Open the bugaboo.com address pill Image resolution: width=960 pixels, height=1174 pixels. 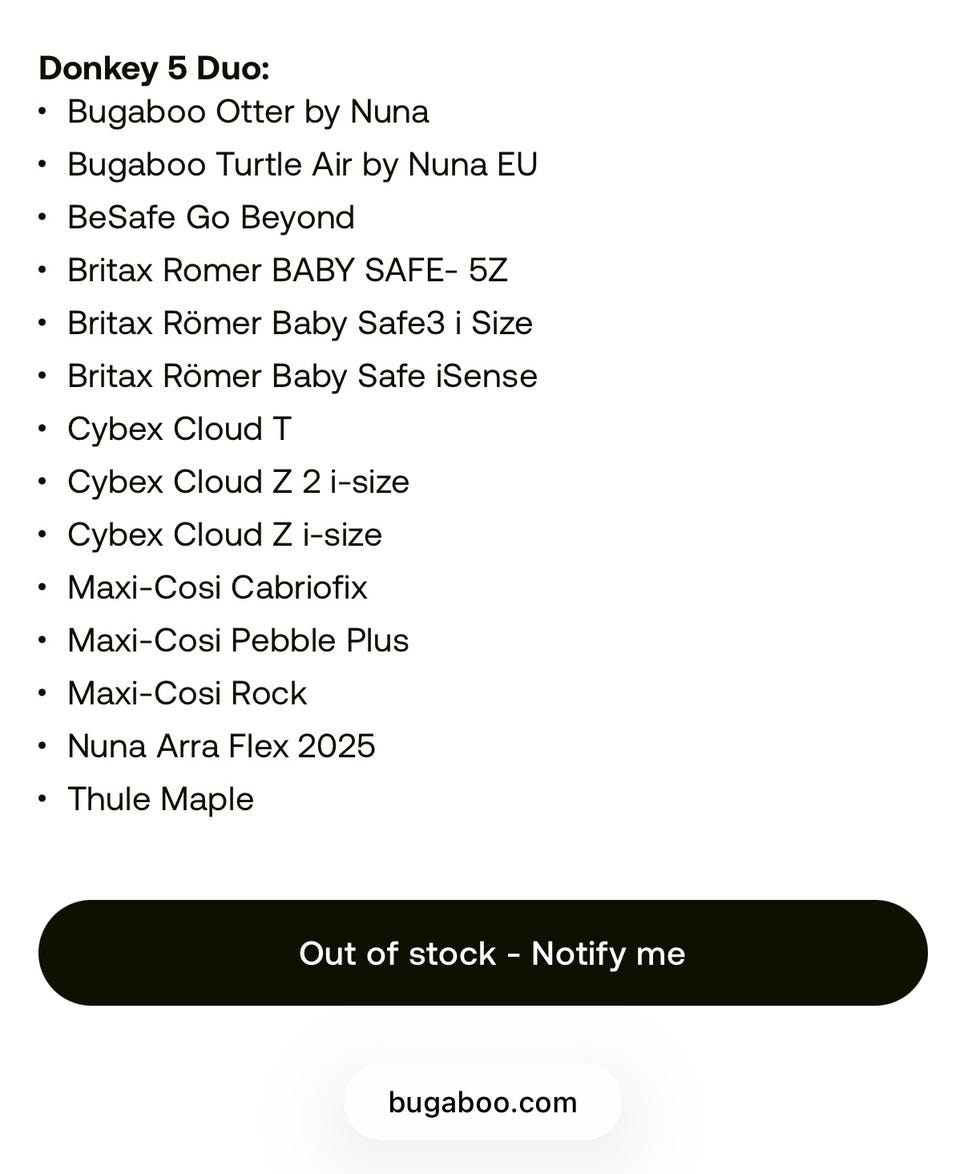(483, 1102)
